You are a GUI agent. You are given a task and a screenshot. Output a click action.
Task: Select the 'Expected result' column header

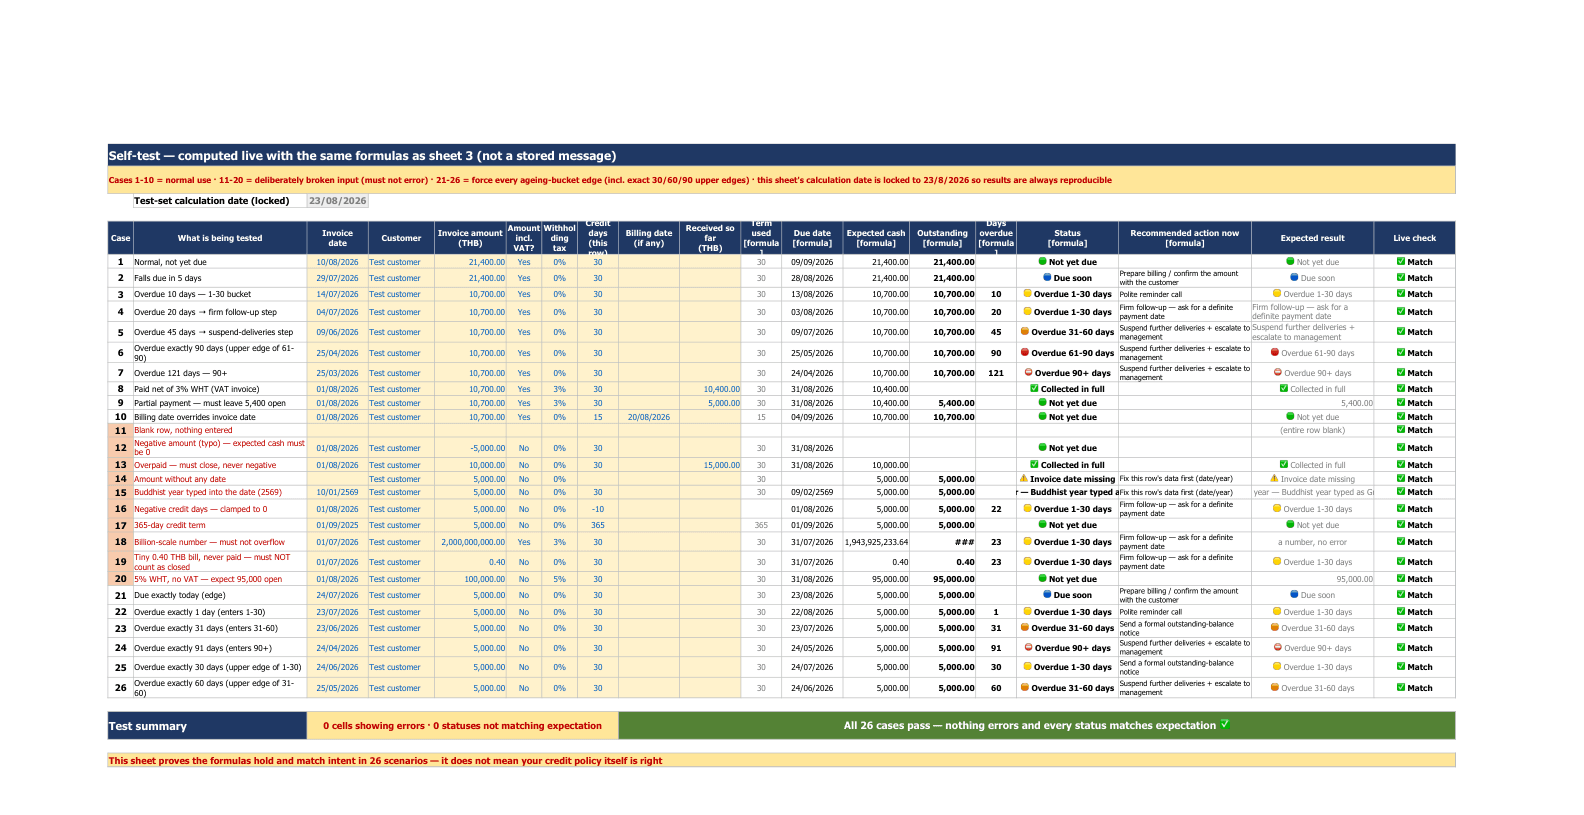[1312, 238]
